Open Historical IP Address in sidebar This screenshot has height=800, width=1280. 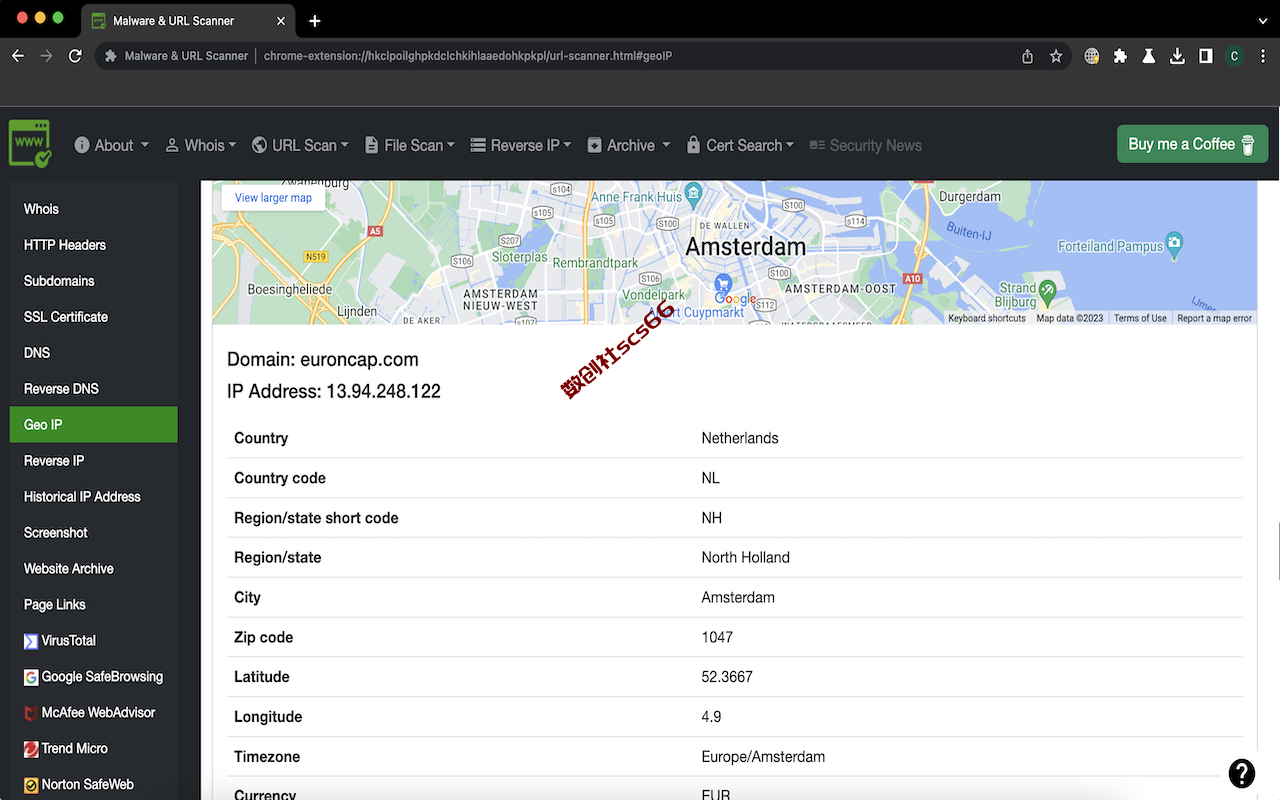click(x=94, y=497)
